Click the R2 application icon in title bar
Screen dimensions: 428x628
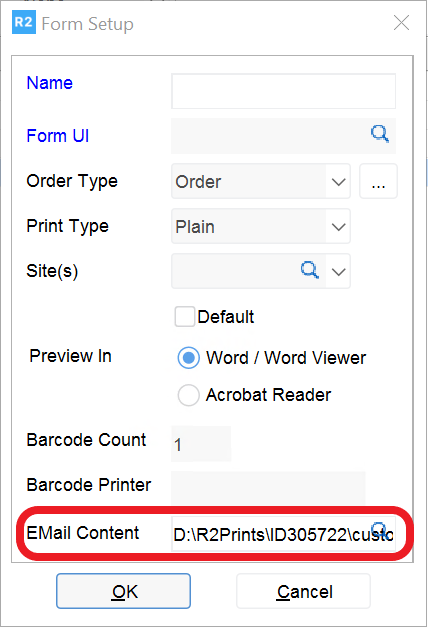click(x=24, y=22)
